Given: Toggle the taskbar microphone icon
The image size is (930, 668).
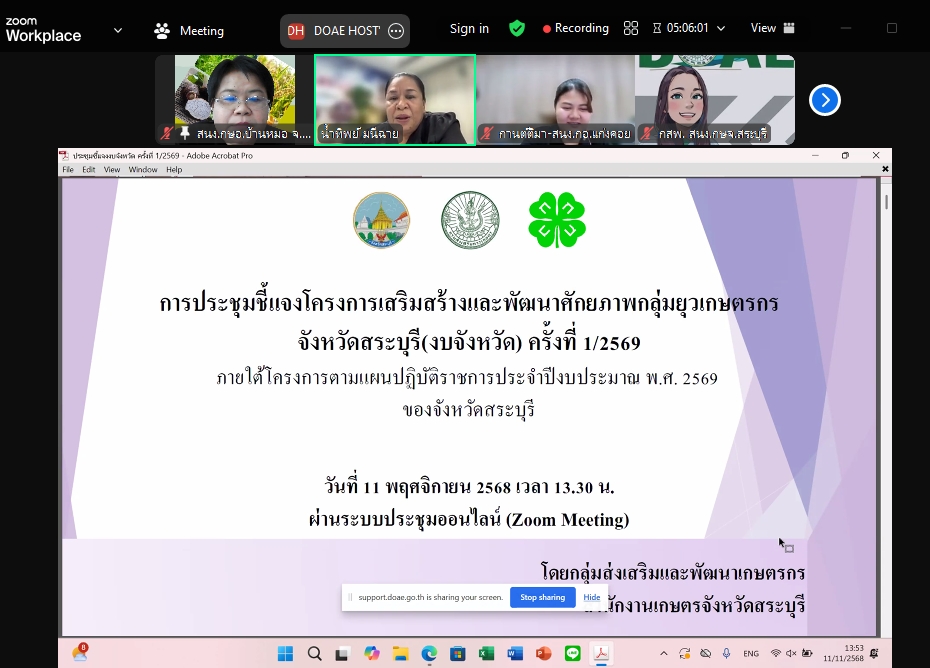Looking at the screenshot, I should click(x=726, y=653).
